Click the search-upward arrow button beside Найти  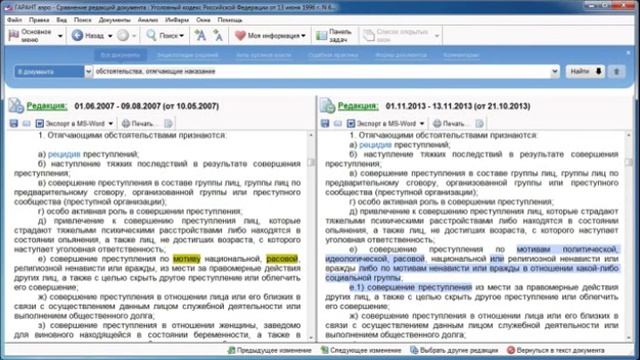tap(617, 71)
